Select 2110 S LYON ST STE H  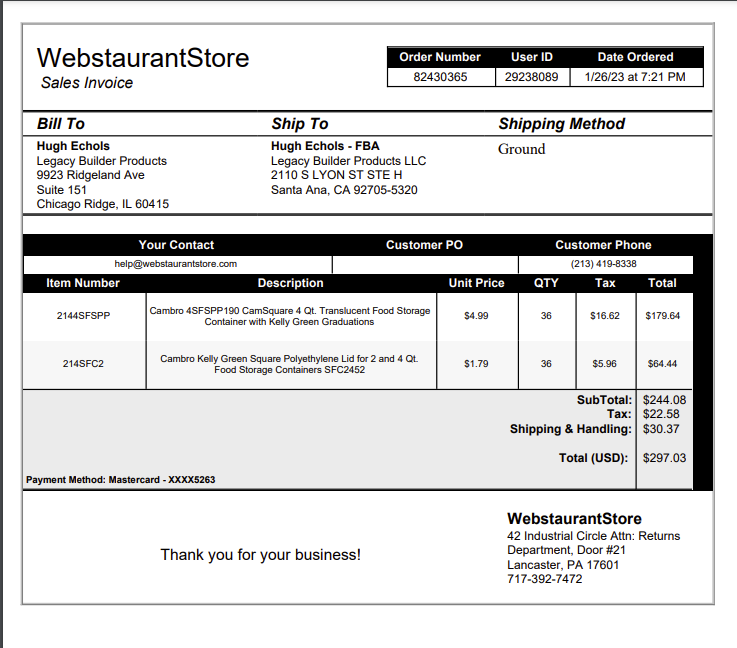click(336, 175)
